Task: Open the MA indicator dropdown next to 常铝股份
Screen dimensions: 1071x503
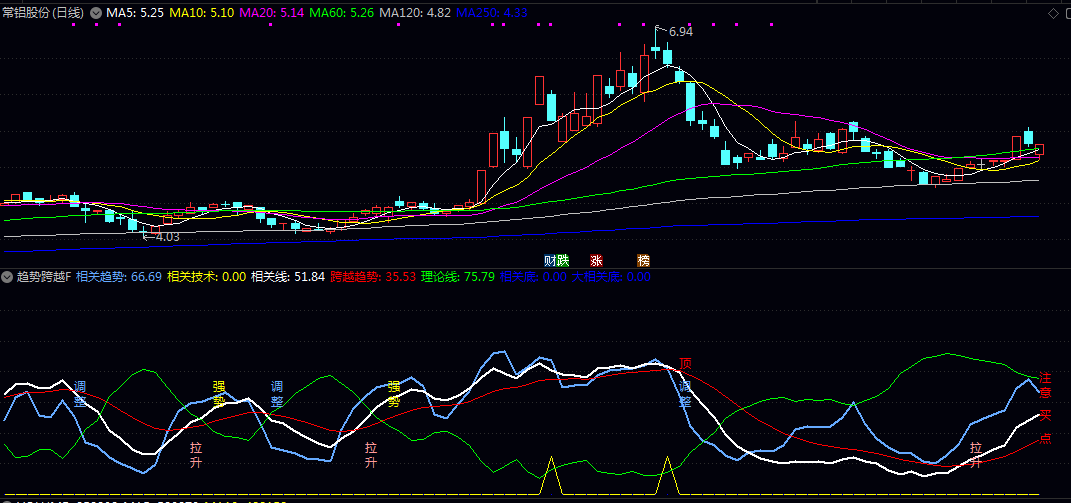Action: pos(96,13)
